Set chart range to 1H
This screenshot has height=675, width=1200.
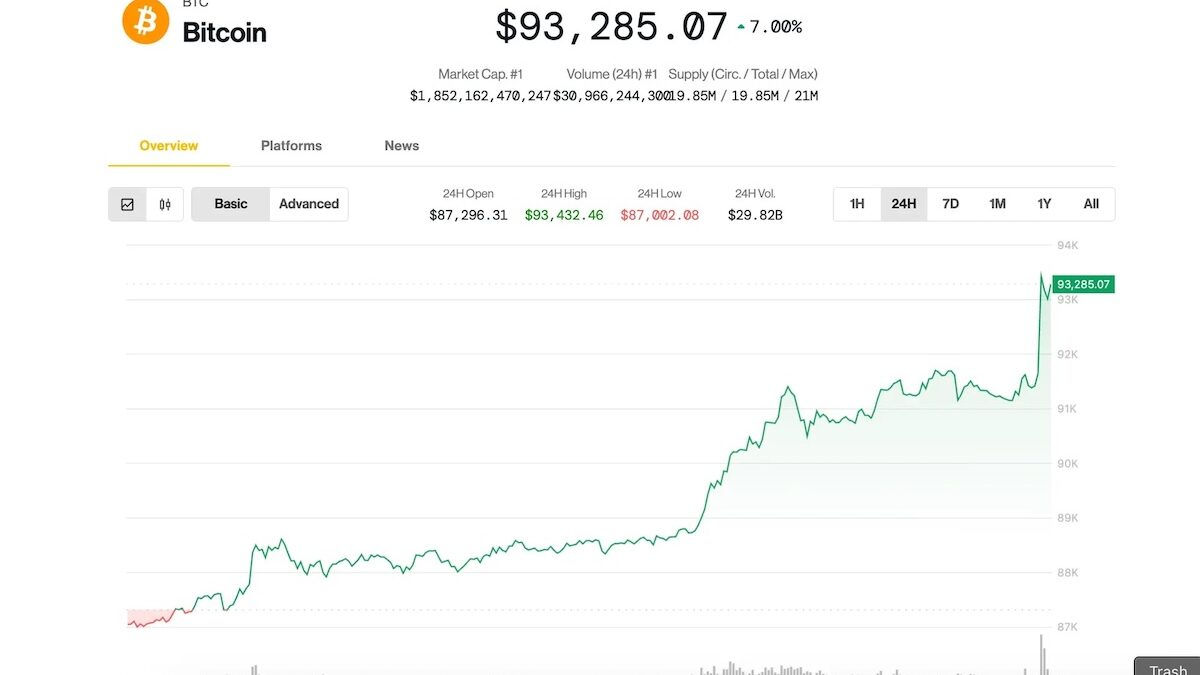pyautogui.click(x=857, y=204)
